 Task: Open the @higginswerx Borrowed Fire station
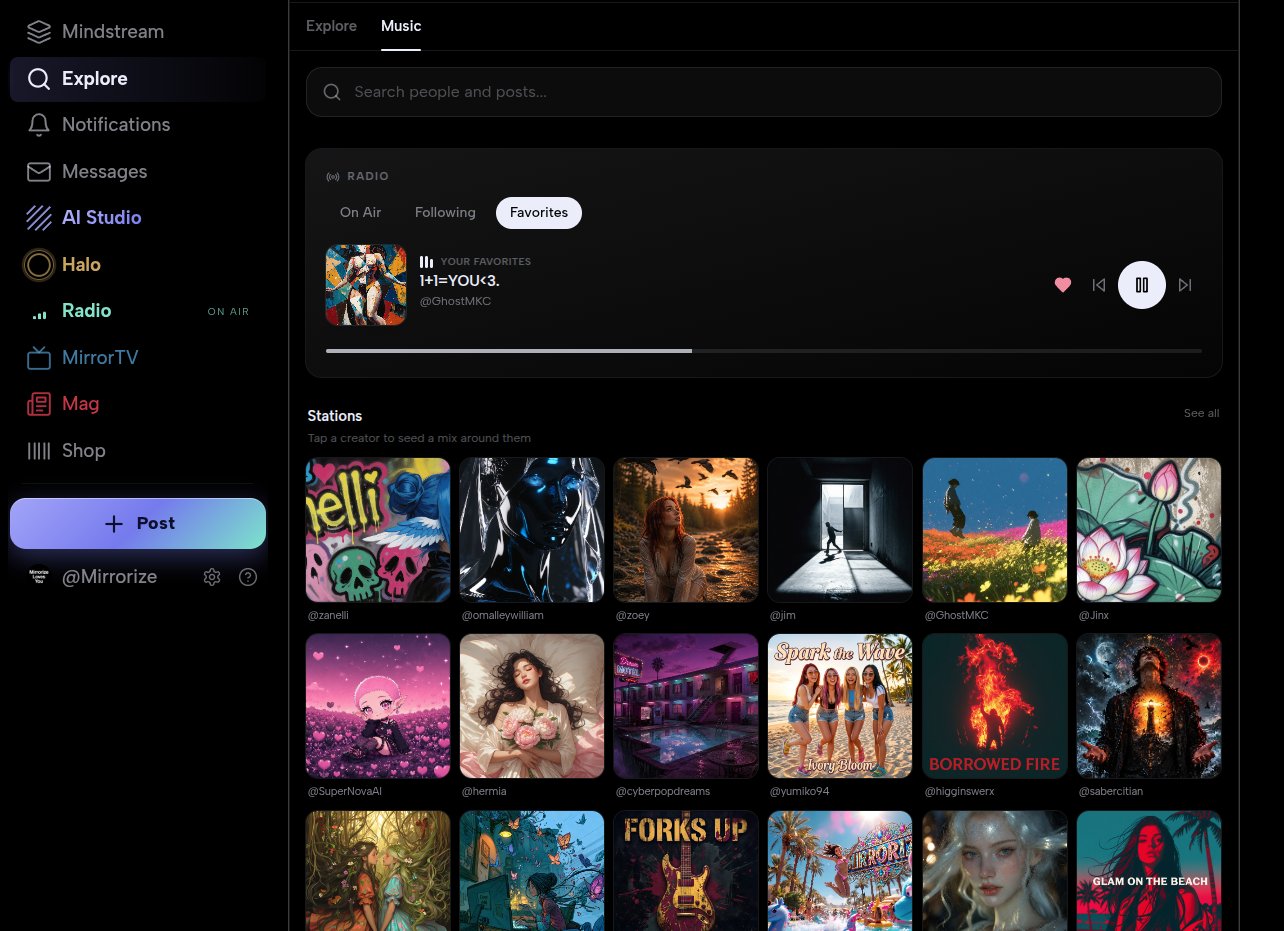click(995, 706)
